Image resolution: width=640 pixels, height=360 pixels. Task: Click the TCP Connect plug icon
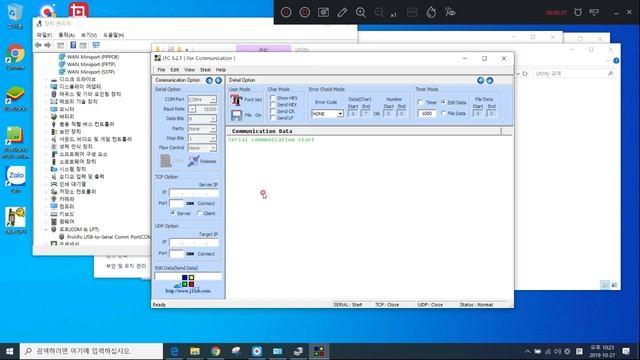click(190, 203)
